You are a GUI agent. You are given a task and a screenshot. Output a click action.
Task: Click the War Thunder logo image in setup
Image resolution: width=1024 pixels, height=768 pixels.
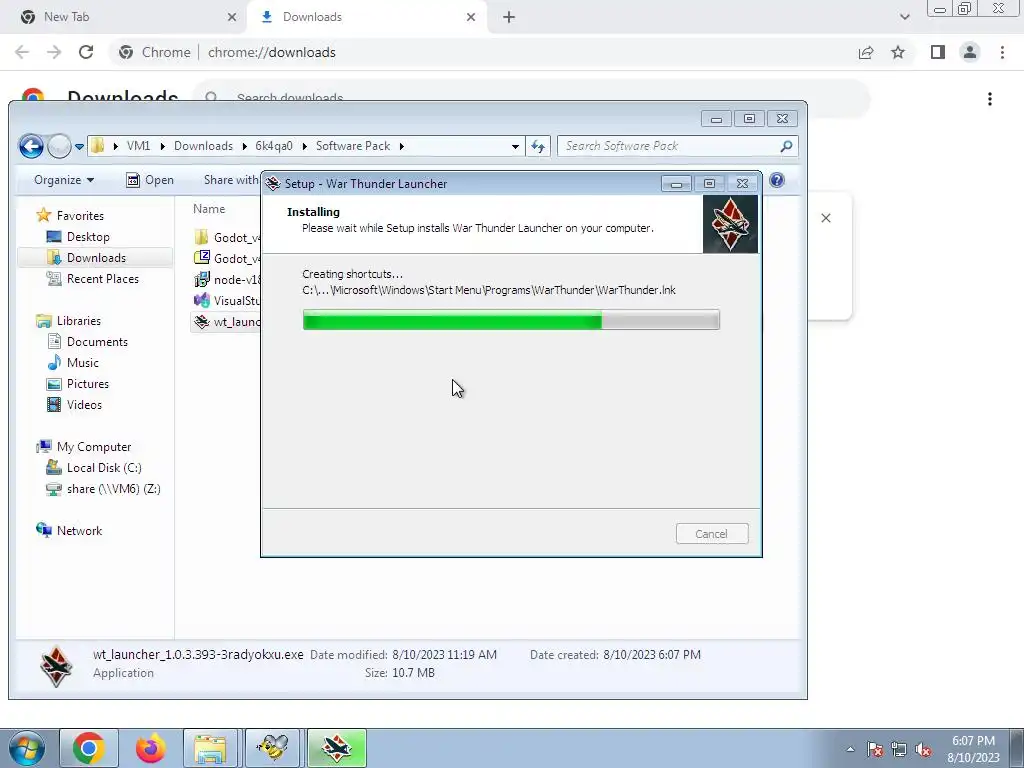[x=730, y=224]
